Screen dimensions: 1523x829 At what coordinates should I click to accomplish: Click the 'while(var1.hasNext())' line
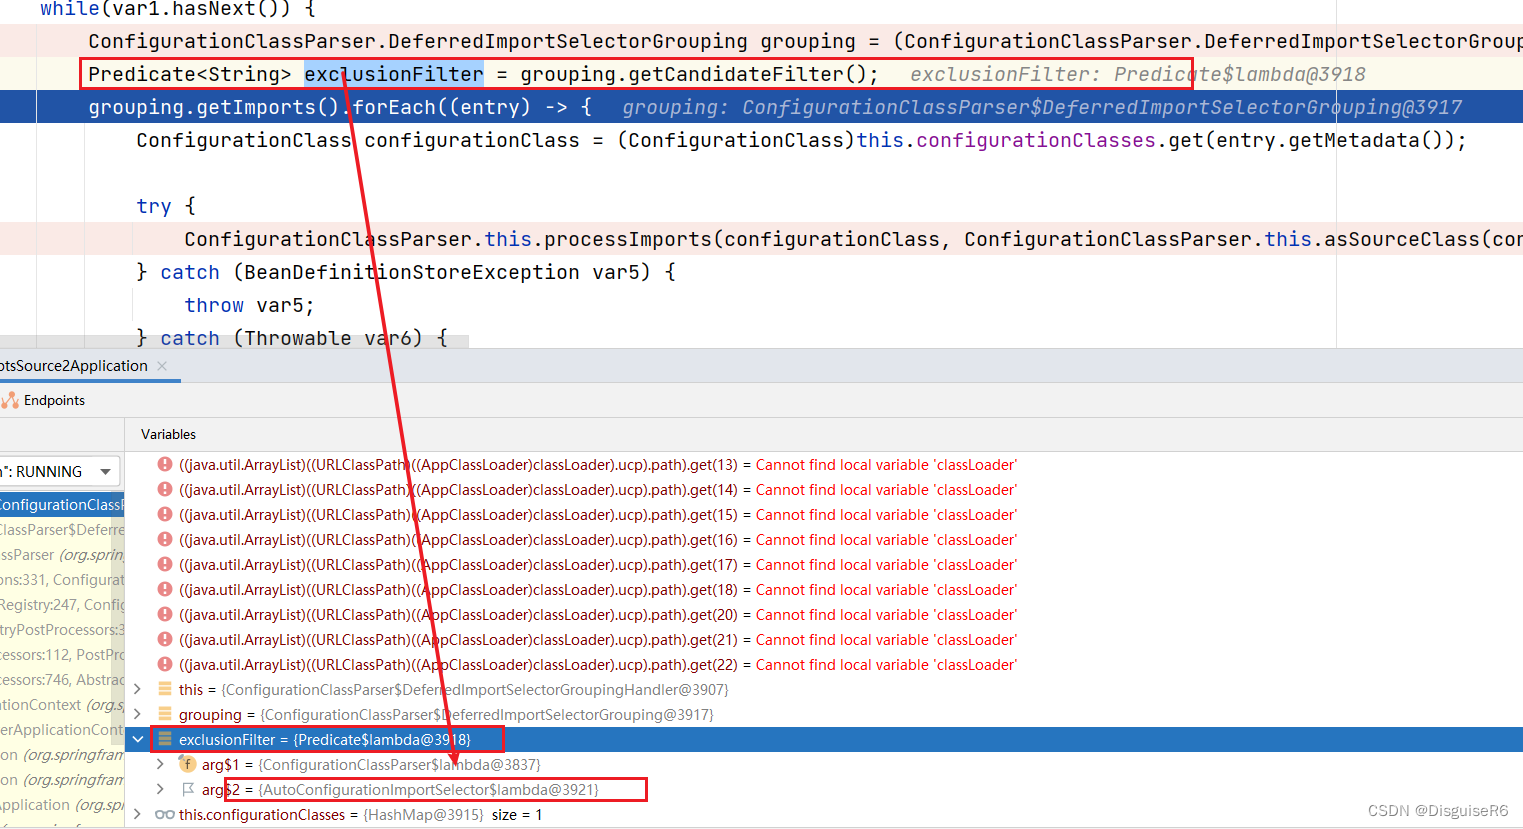[x=178, y=9]
